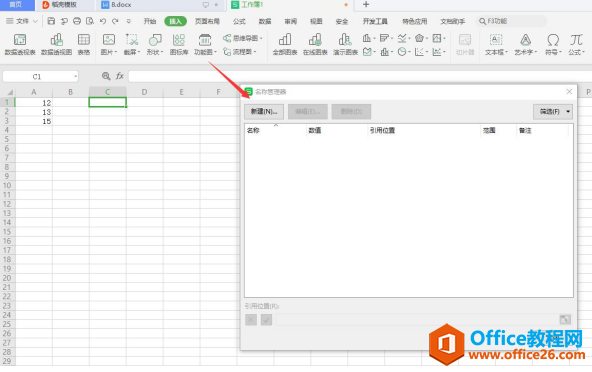Select column B header
The image size is (592, 372).
71,92
